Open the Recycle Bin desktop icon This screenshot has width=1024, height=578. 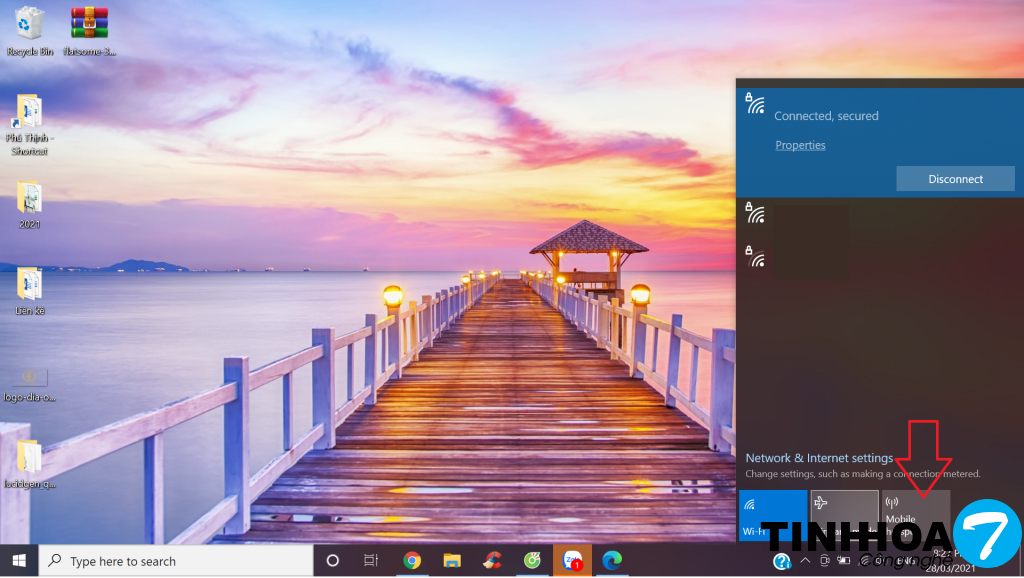pos(30,30)
